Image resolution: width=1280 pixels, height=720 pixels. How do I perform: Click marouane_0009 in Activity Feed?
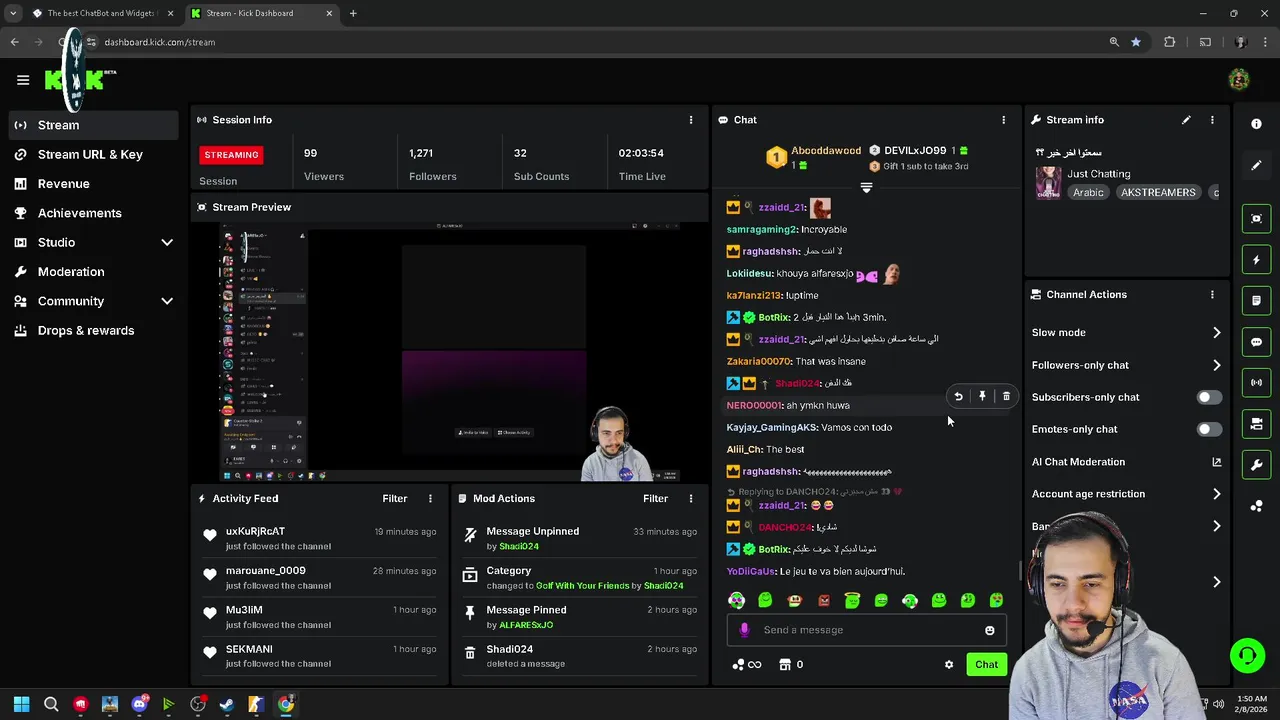click(x=266, y=571)
